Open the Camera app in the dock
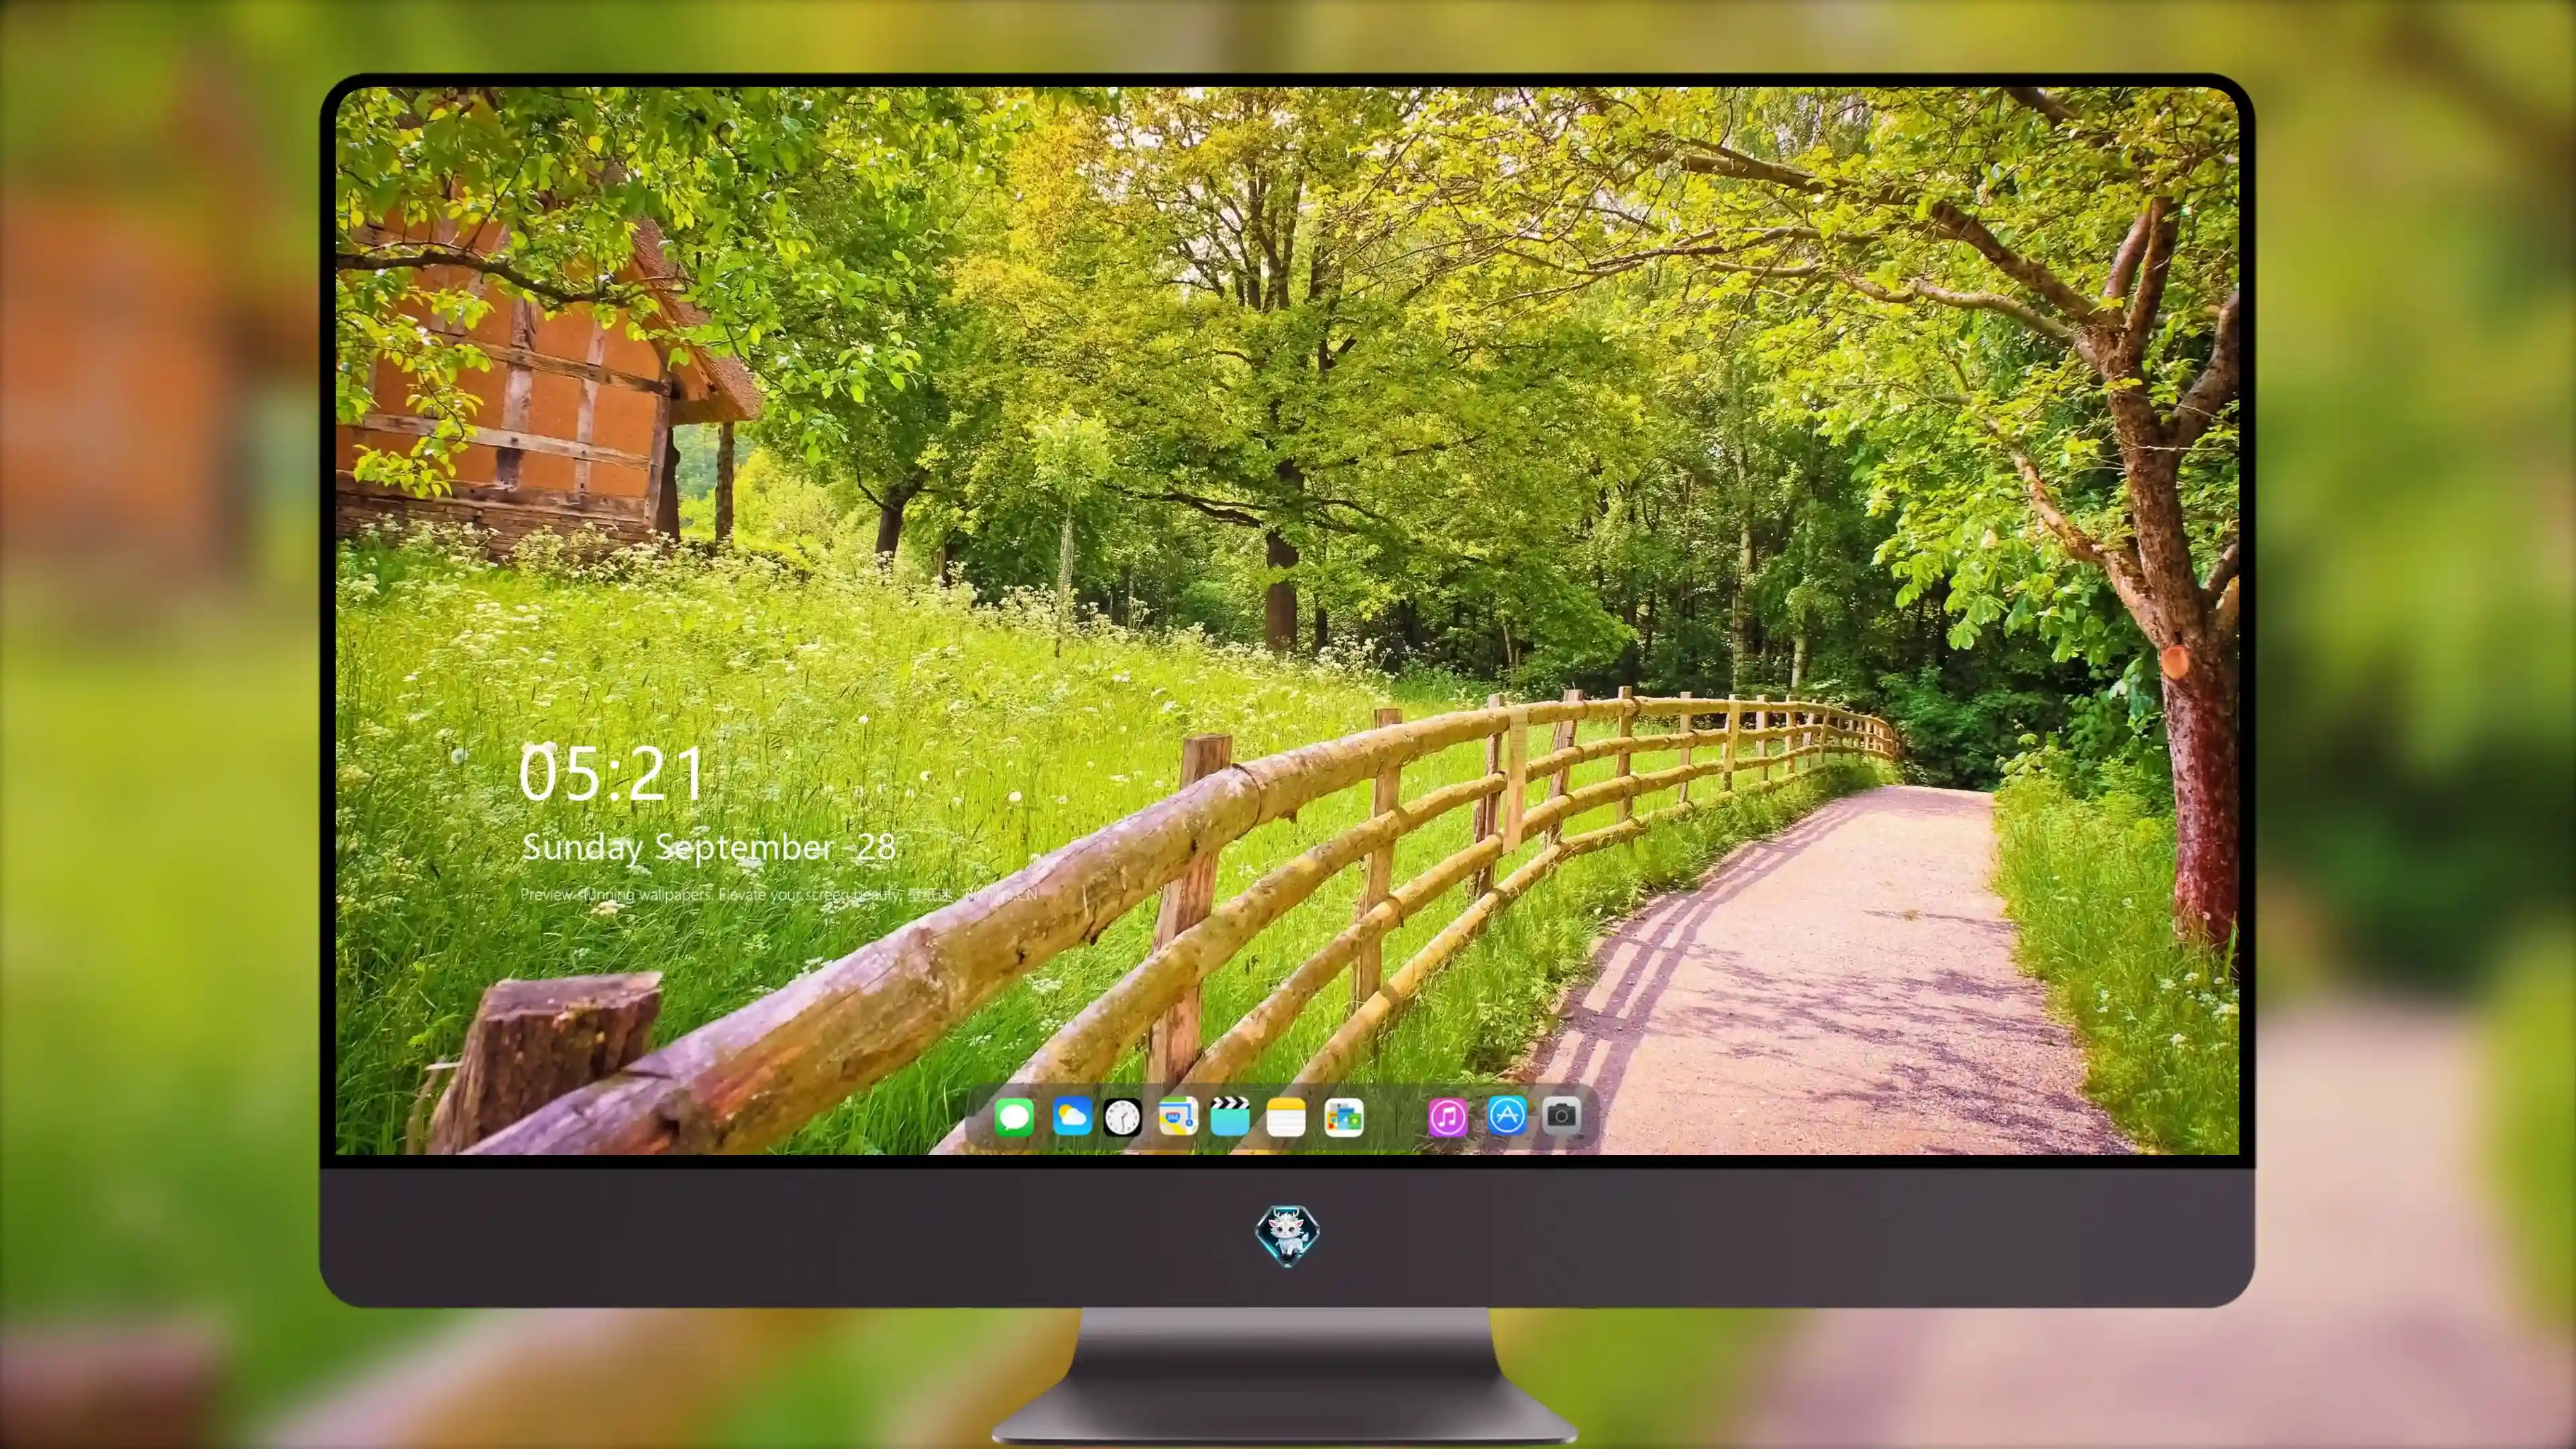 pos(1561,1115)
